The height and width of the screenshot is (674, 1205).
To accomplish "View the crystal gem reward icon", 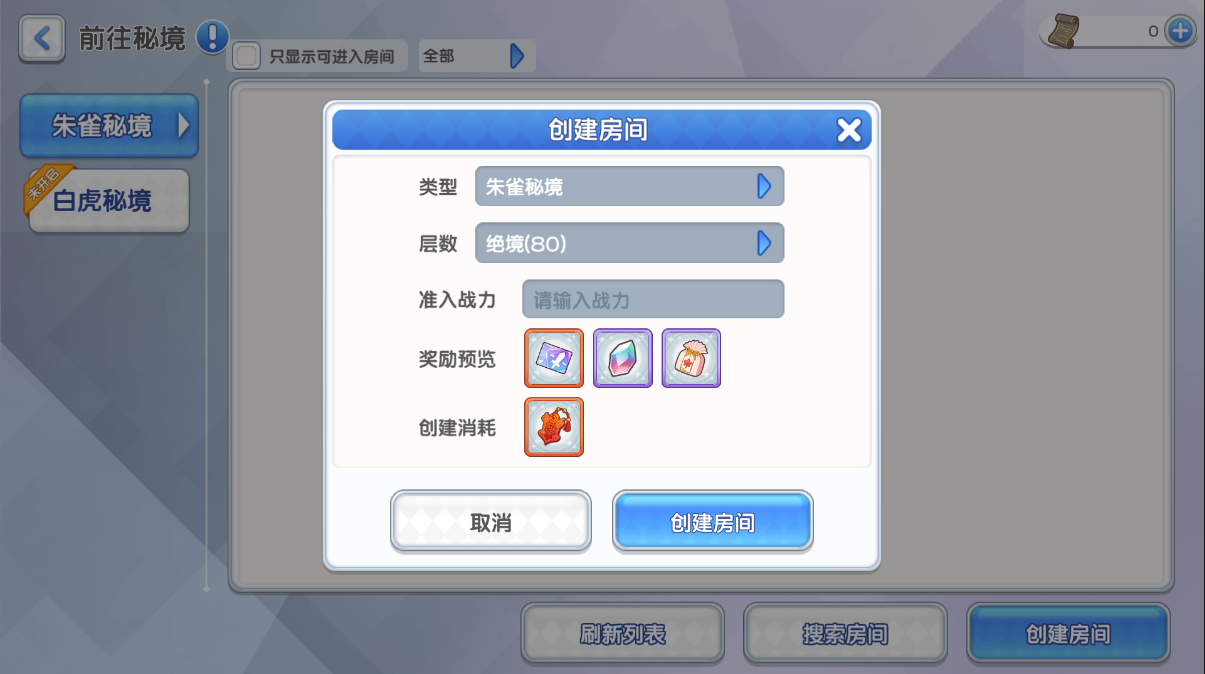I will click(x=623, y=358).
